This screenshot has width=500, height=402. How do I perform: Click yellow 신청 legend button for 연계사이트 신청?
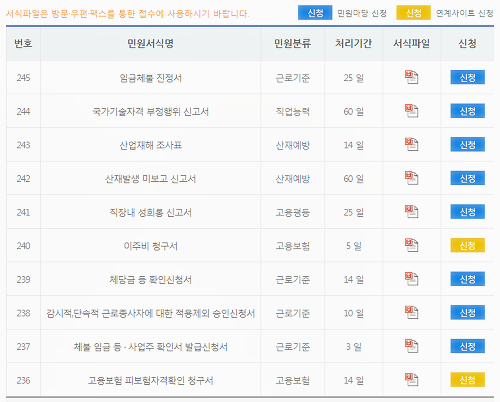[x=413, y=13]
